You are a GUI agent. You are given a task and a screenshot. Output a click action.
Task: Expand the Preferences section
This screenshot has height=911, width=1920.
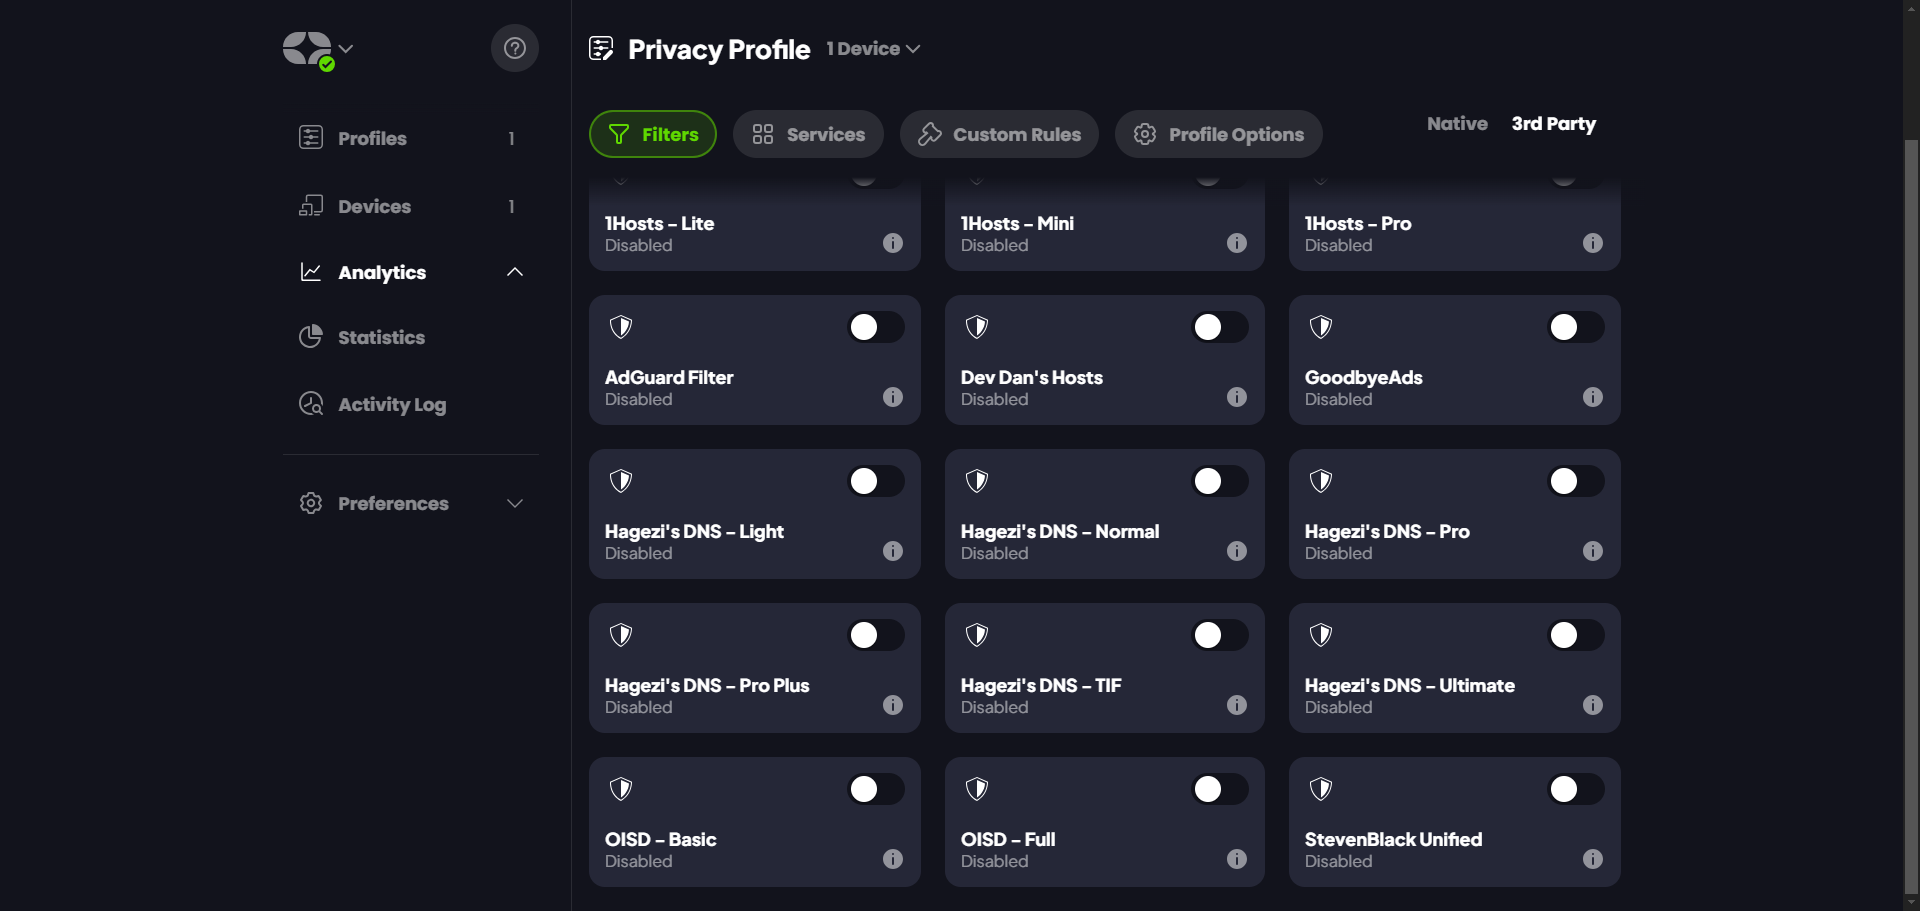[x=515, y=503]
